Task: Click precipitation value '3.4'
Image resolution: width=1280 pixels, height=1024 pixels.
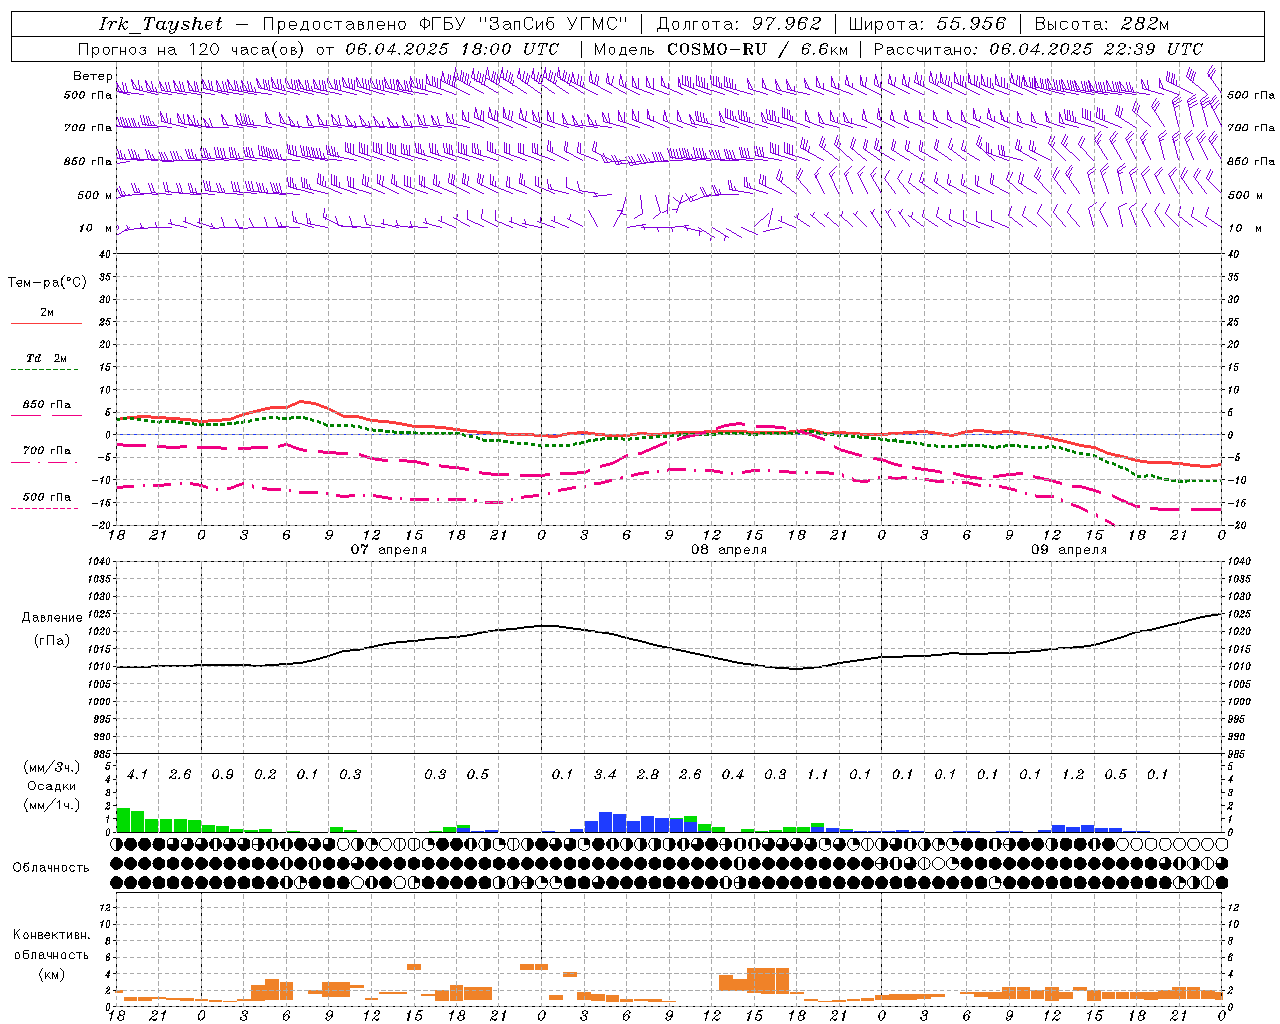Action: pos(605,775)
